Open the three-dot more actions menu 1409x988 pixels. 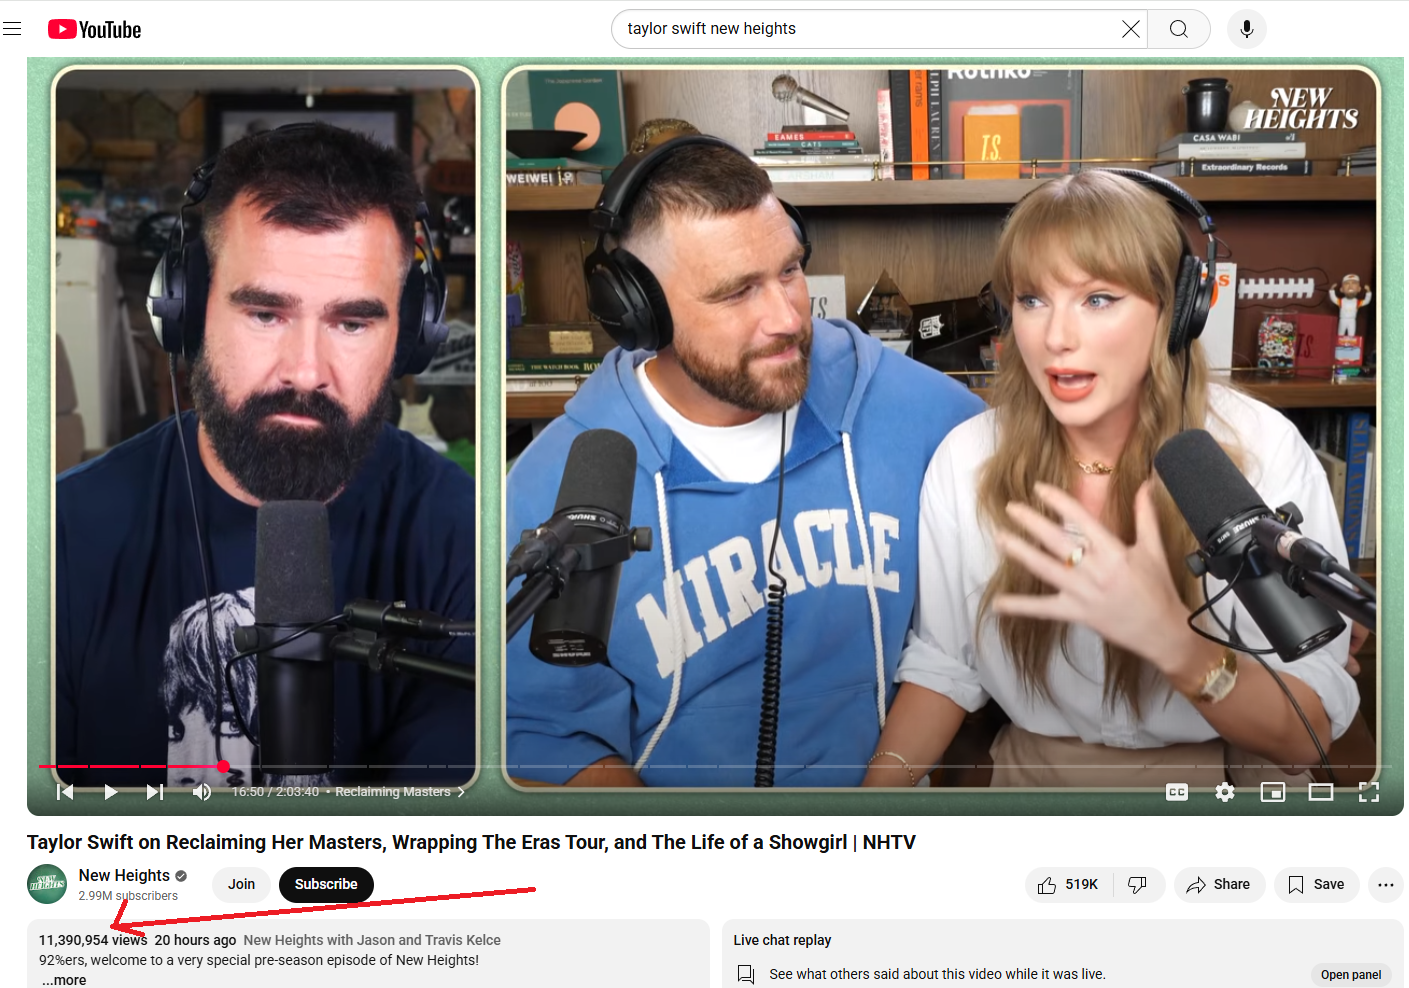(x=1385, y=884)
